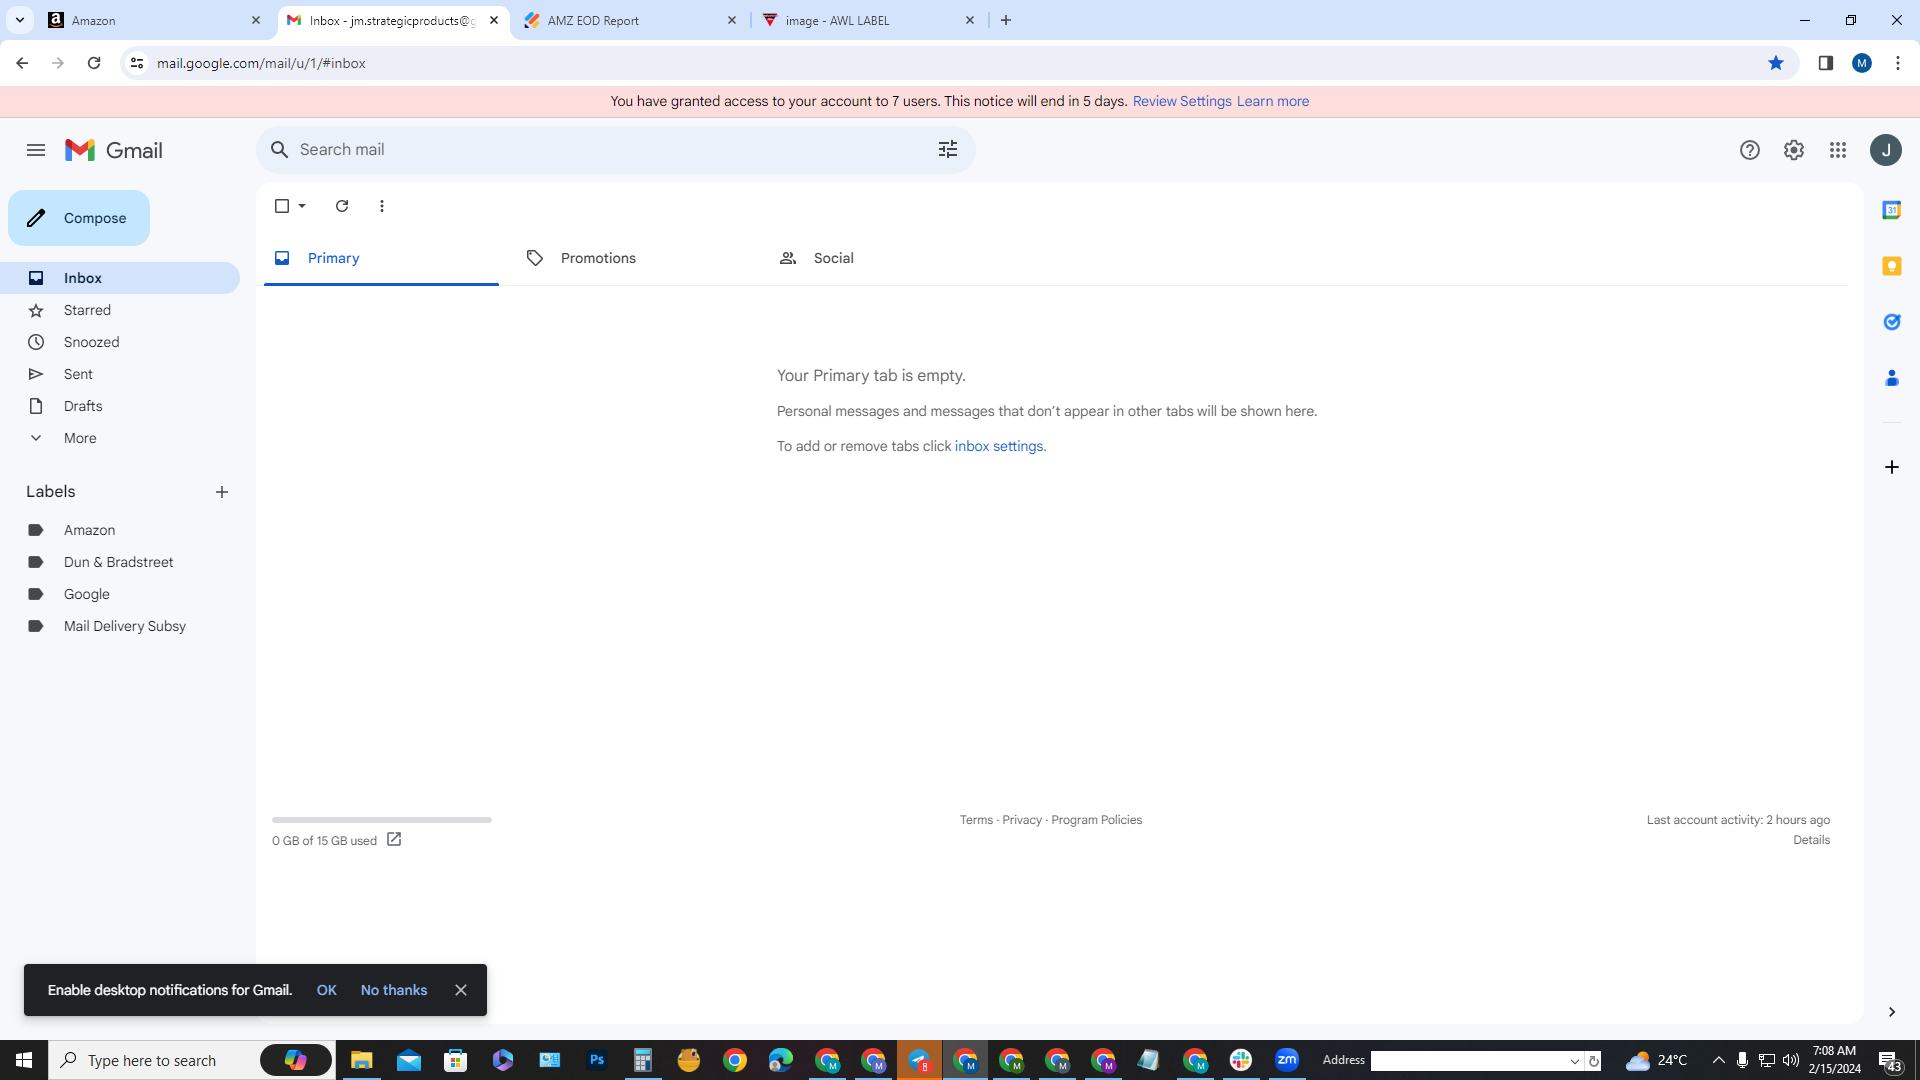Hide the side panel chevron

(x=1892, y=1012)
